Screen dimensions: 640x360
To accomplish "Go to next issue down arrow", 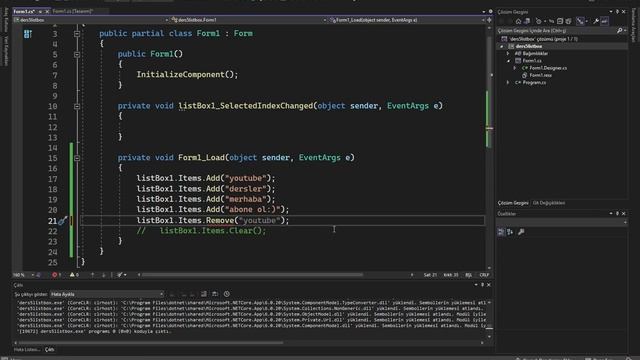I will pos(104,275).
